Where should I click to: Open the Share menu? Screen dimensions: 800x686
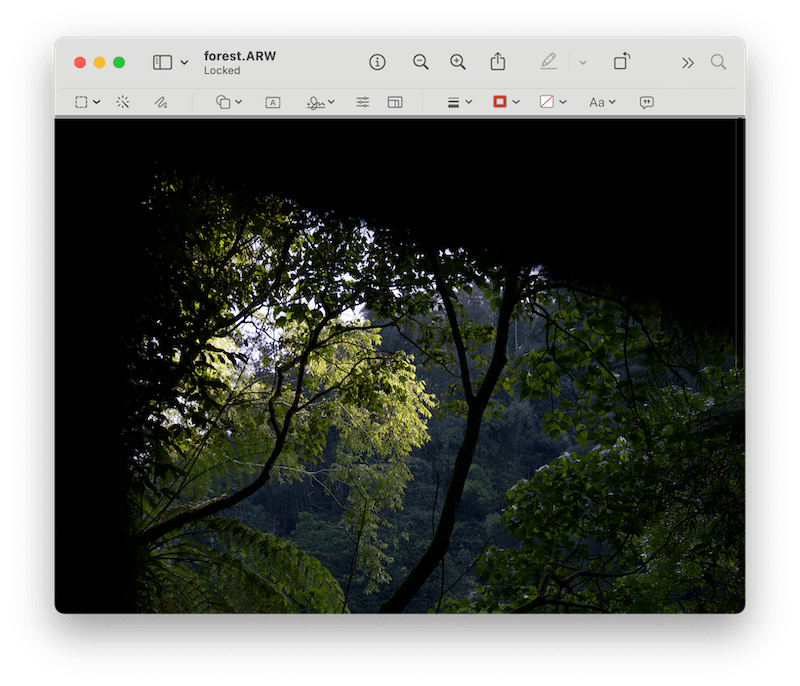coord(498,61)
